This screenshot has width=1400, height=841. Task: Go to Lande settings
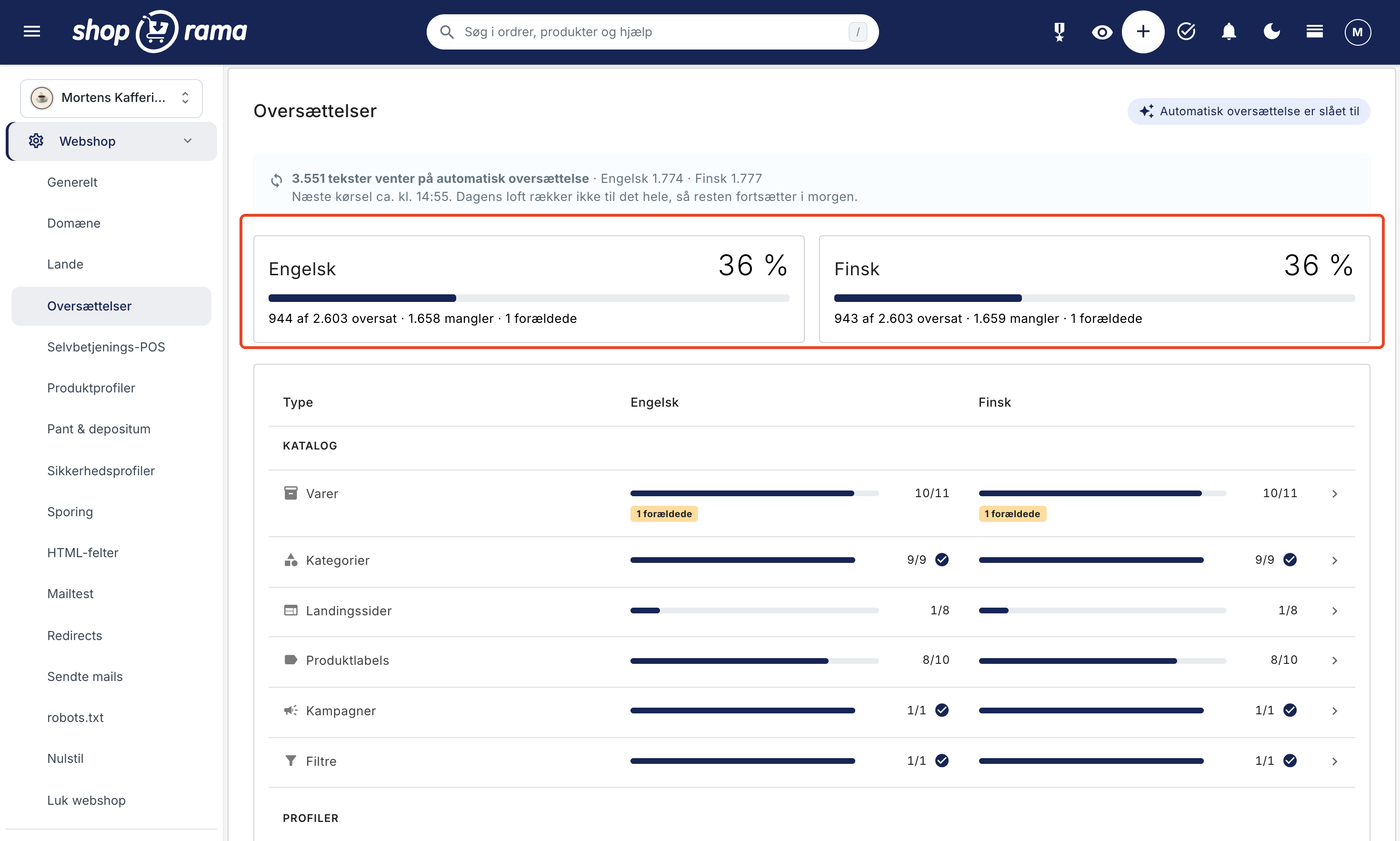point(65,264)
